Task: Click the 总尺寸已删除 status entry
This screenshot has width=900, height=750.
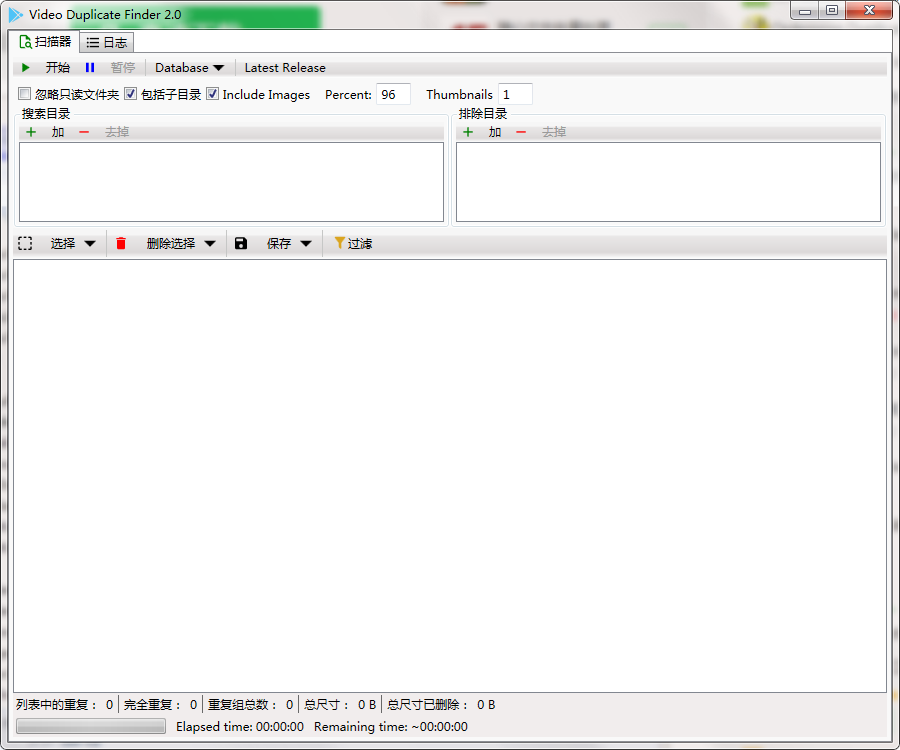Action: tap(441, 704)
